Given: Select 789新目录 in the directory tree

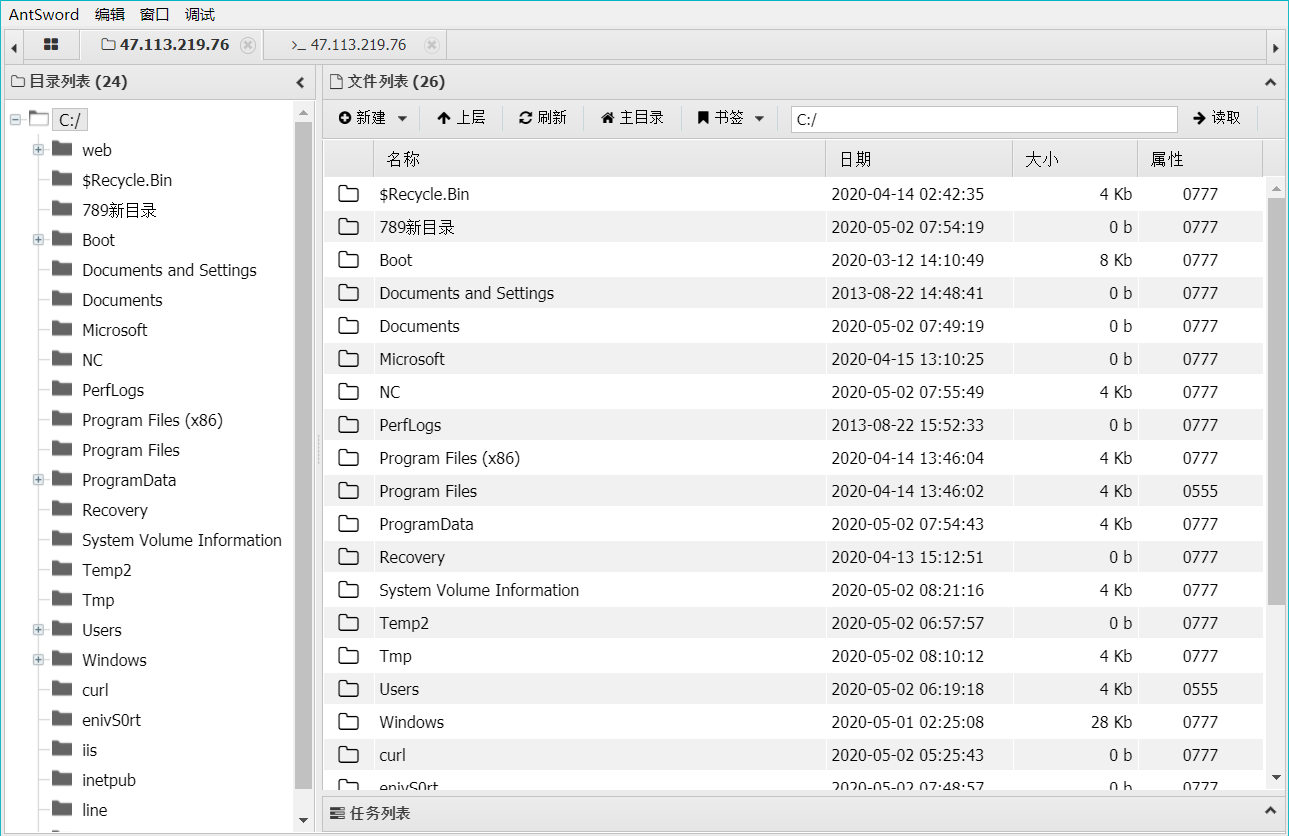Looking at the screenshot, I should point(120,210).
